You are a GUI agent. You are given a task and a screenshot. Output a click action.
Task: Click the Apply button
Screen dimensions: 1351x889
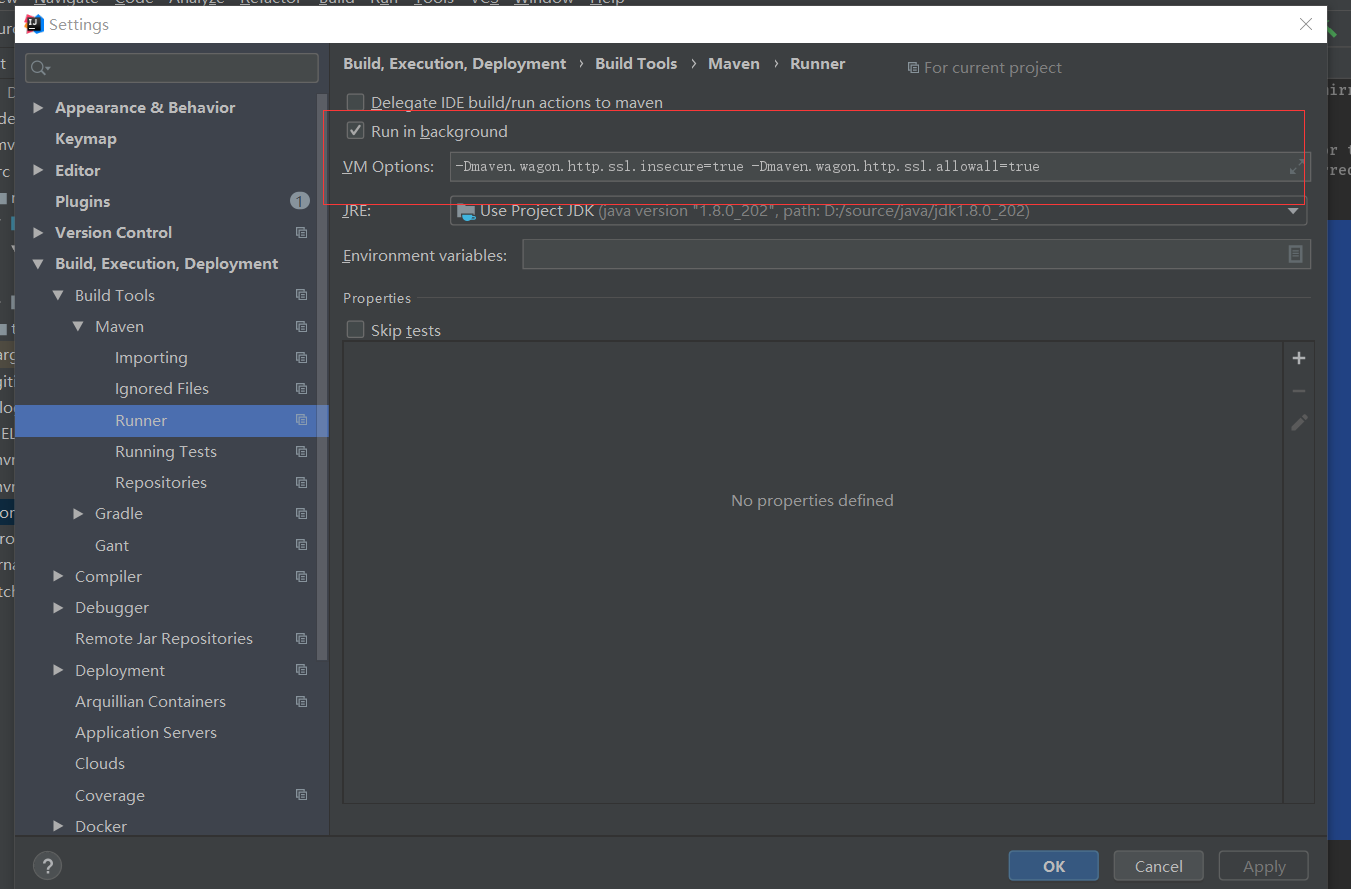[x=1264, y=866]
